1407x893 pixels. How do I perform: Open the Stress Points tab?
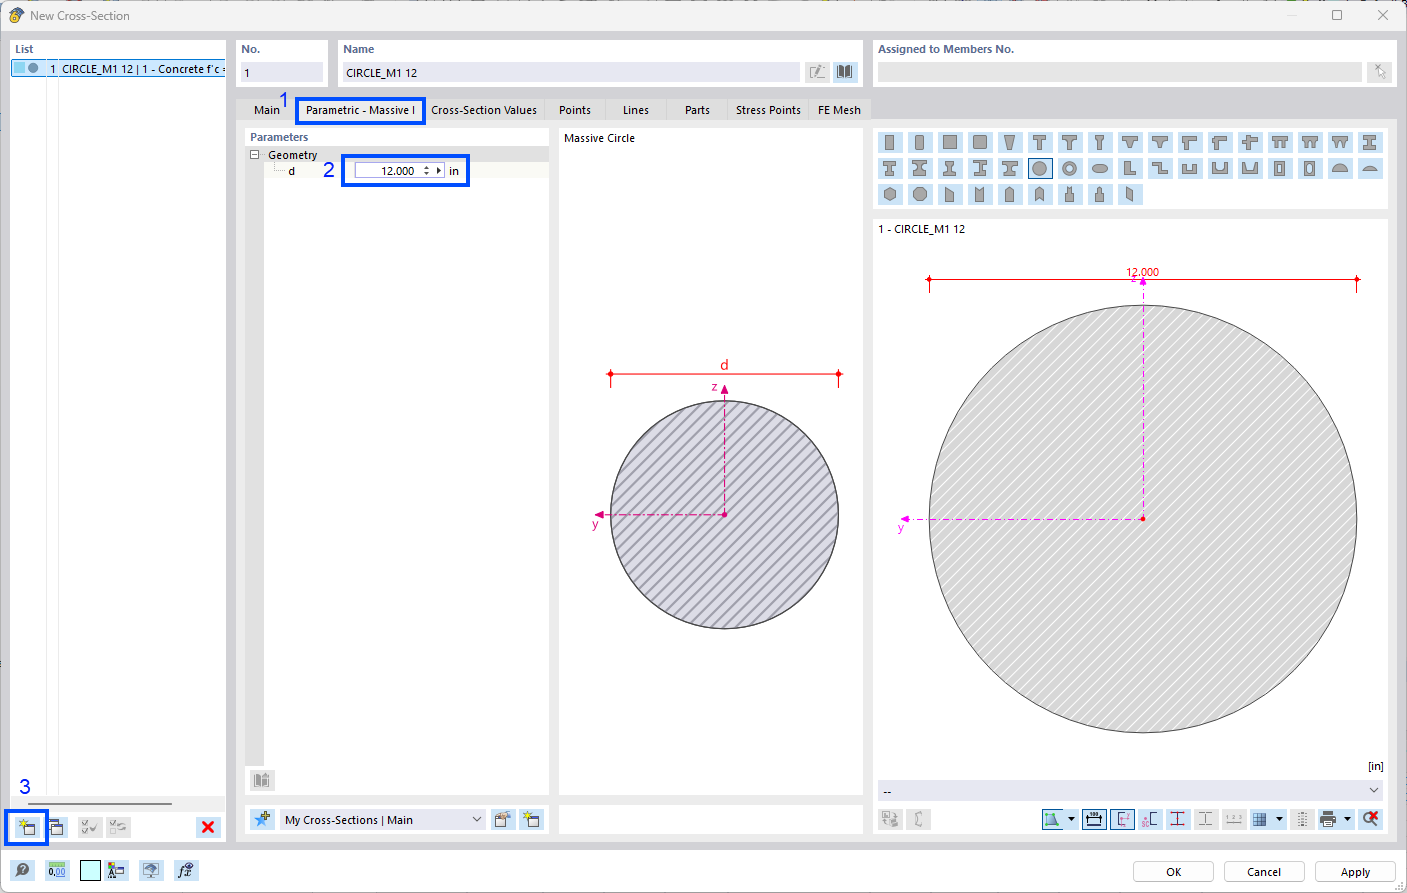(x=767, y=110)
